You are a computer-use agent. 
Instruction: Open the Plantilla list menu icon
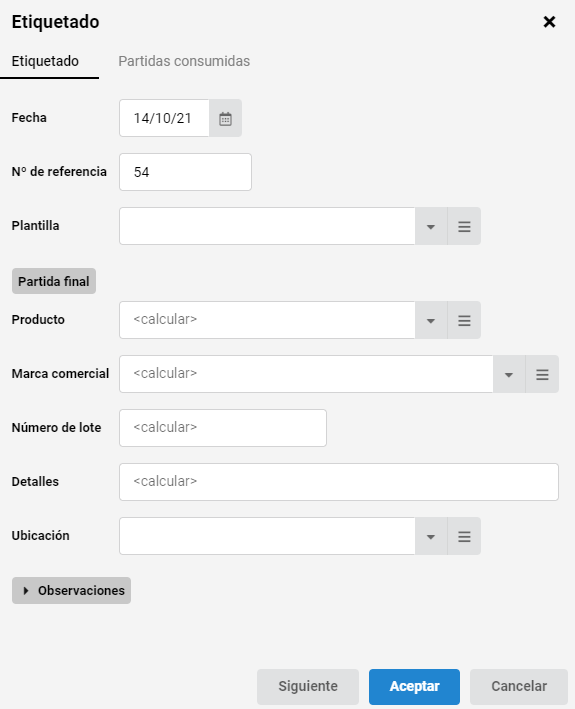point(464,226)
